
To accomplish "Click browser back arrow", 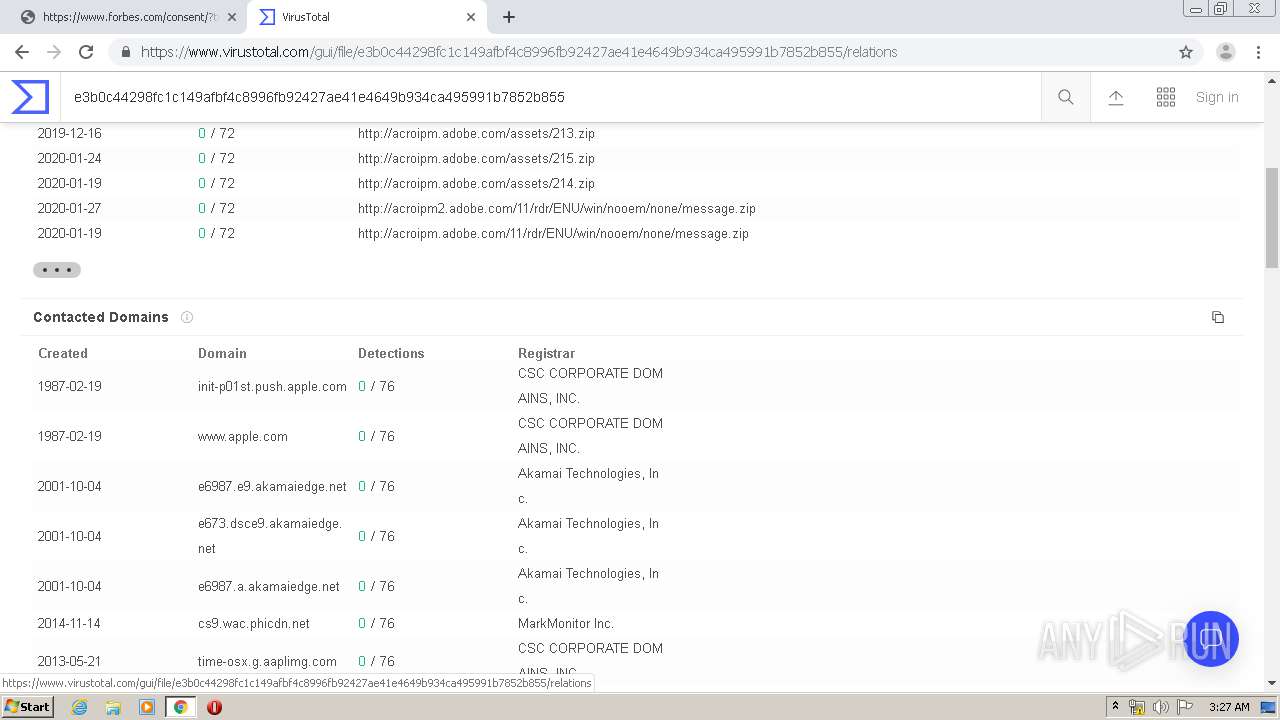I will pyautogui.click(x=22, y=52).
